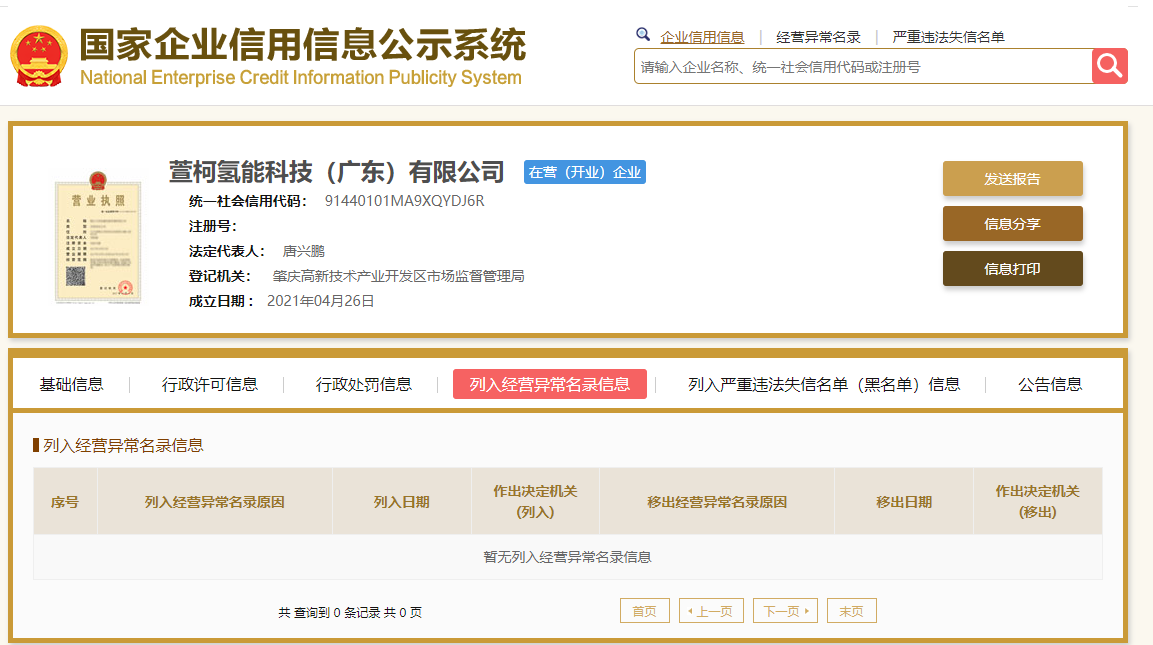The height and width of the screenshot is (645, 1153).
Task: Click the English National Enterprise Credit subtitle
Action: (x=301, y=77)
